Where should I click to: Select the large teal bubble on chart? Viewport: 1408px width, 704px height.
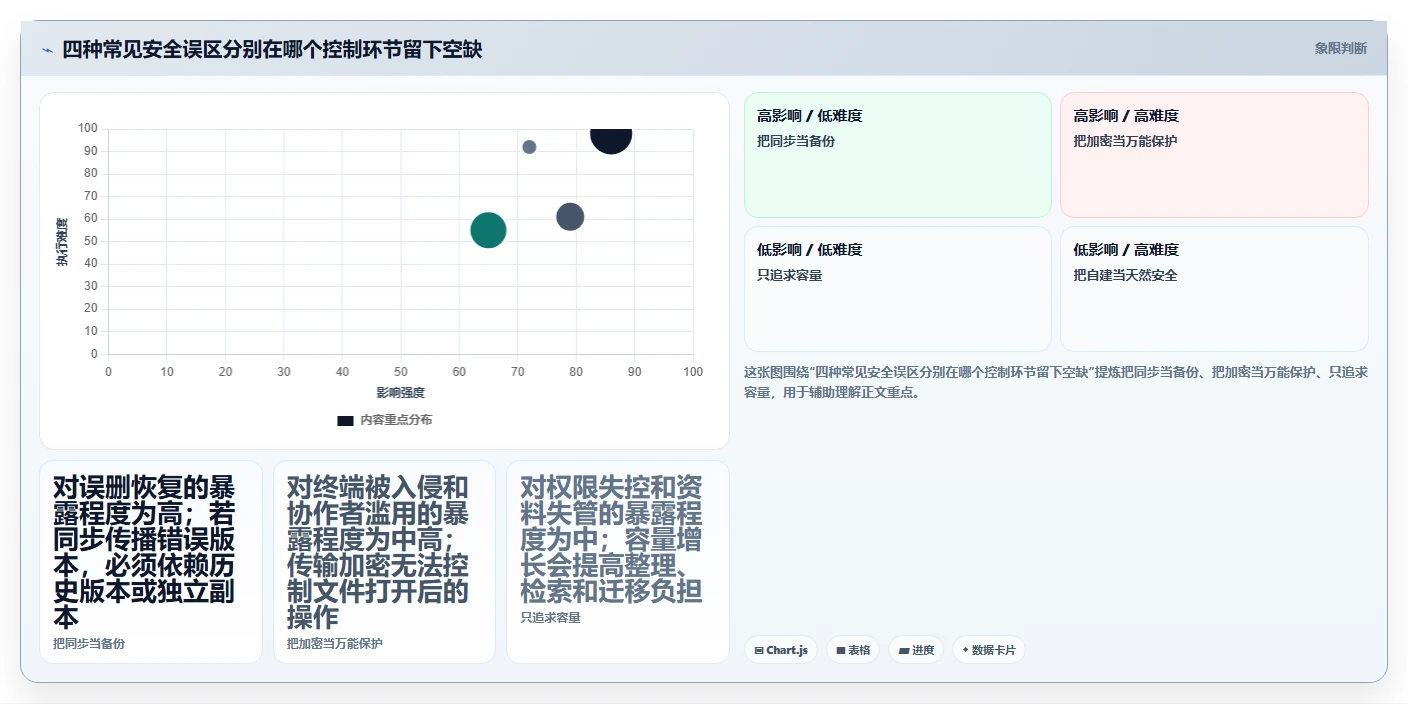(x=488, y=230)
